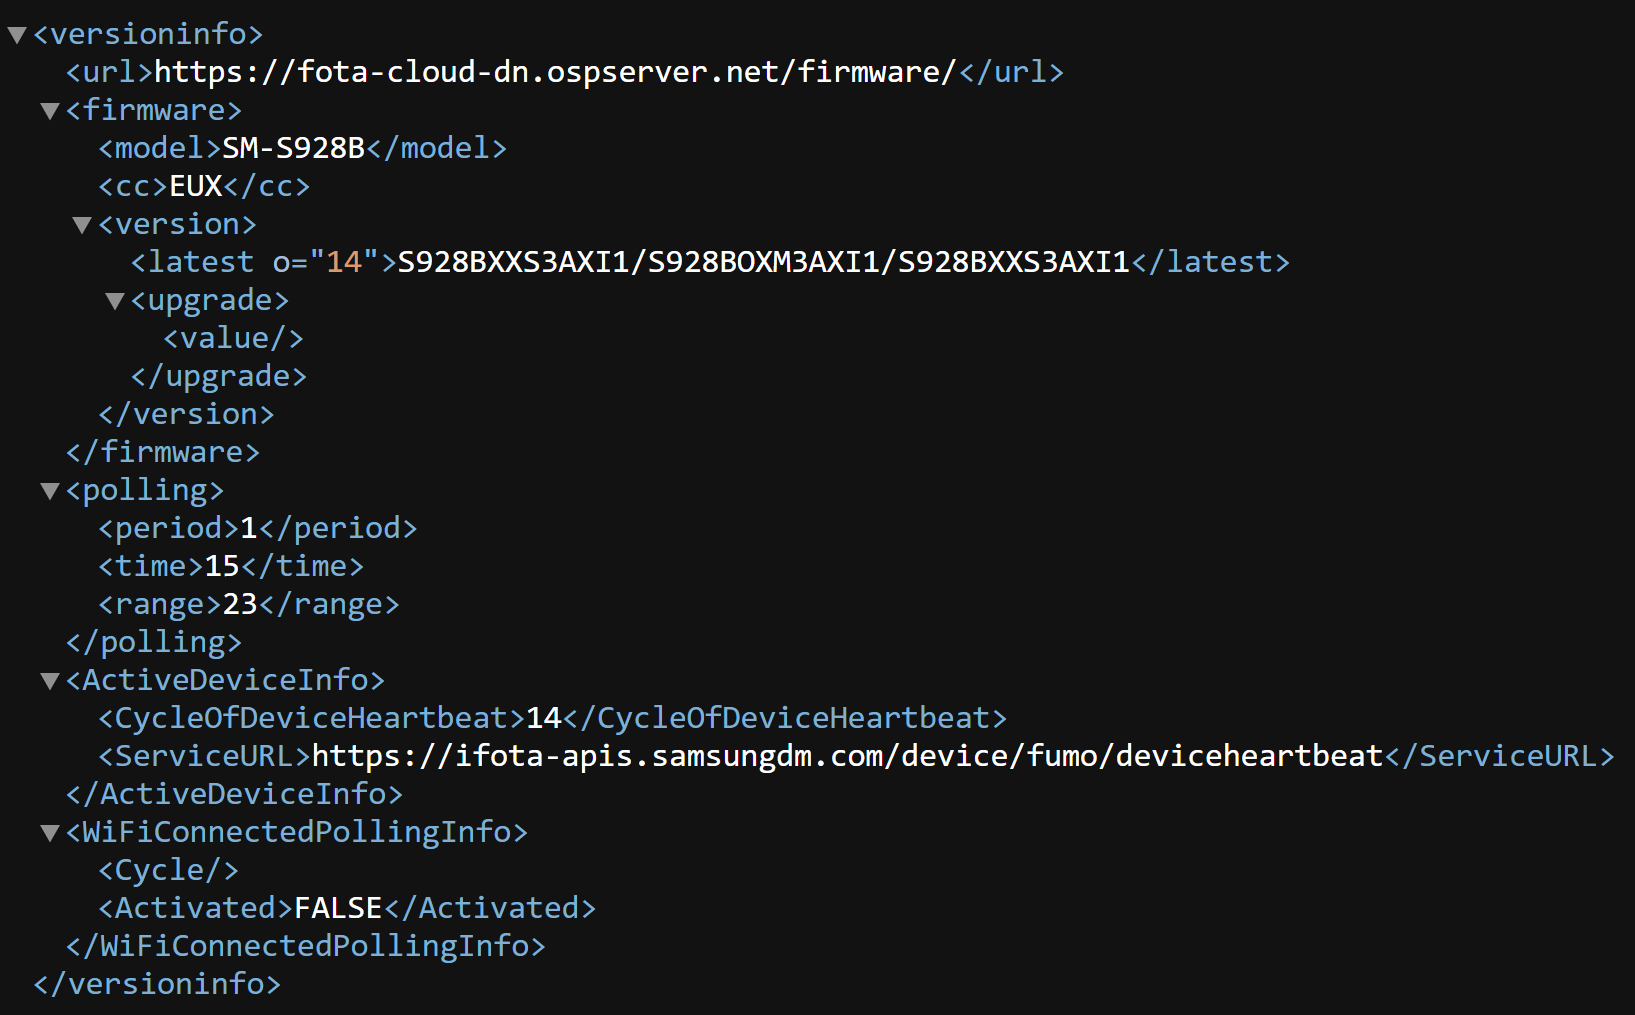The image size is (1635, 1015).
Task: Collapse the versioninfo root node
Action: 17,35
